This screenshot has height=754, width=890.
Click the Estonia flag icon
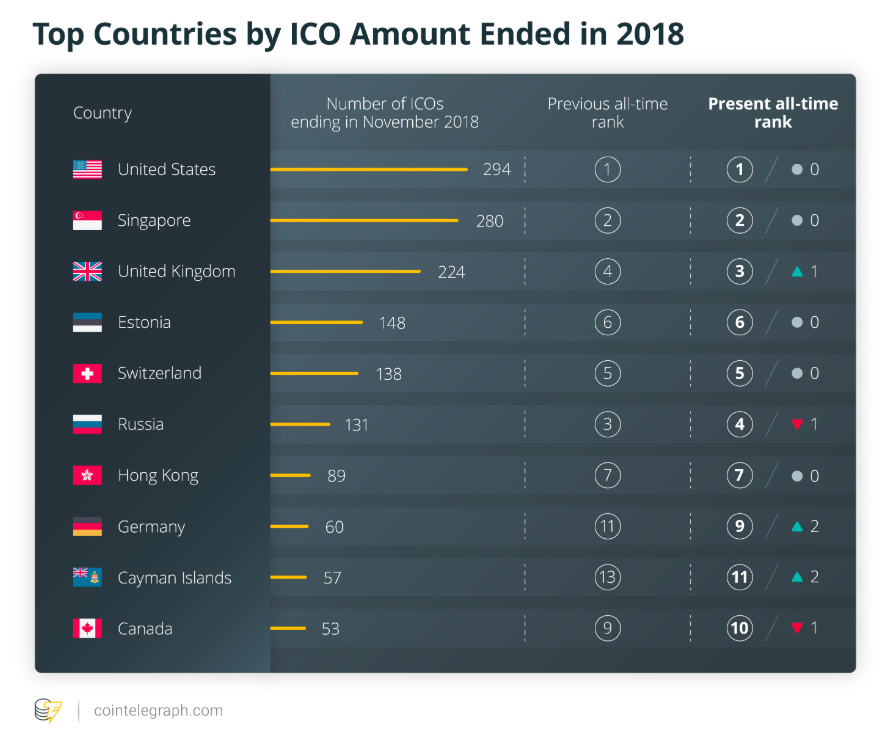coord(87,322)
